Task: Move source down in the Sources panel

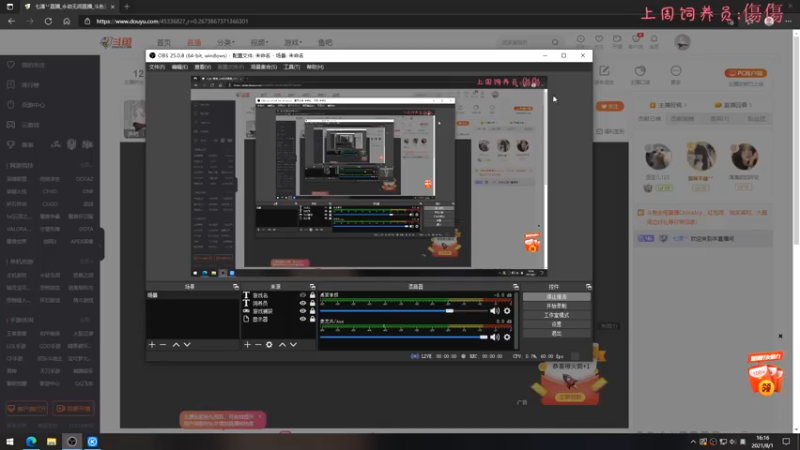Action: point(293,345)
